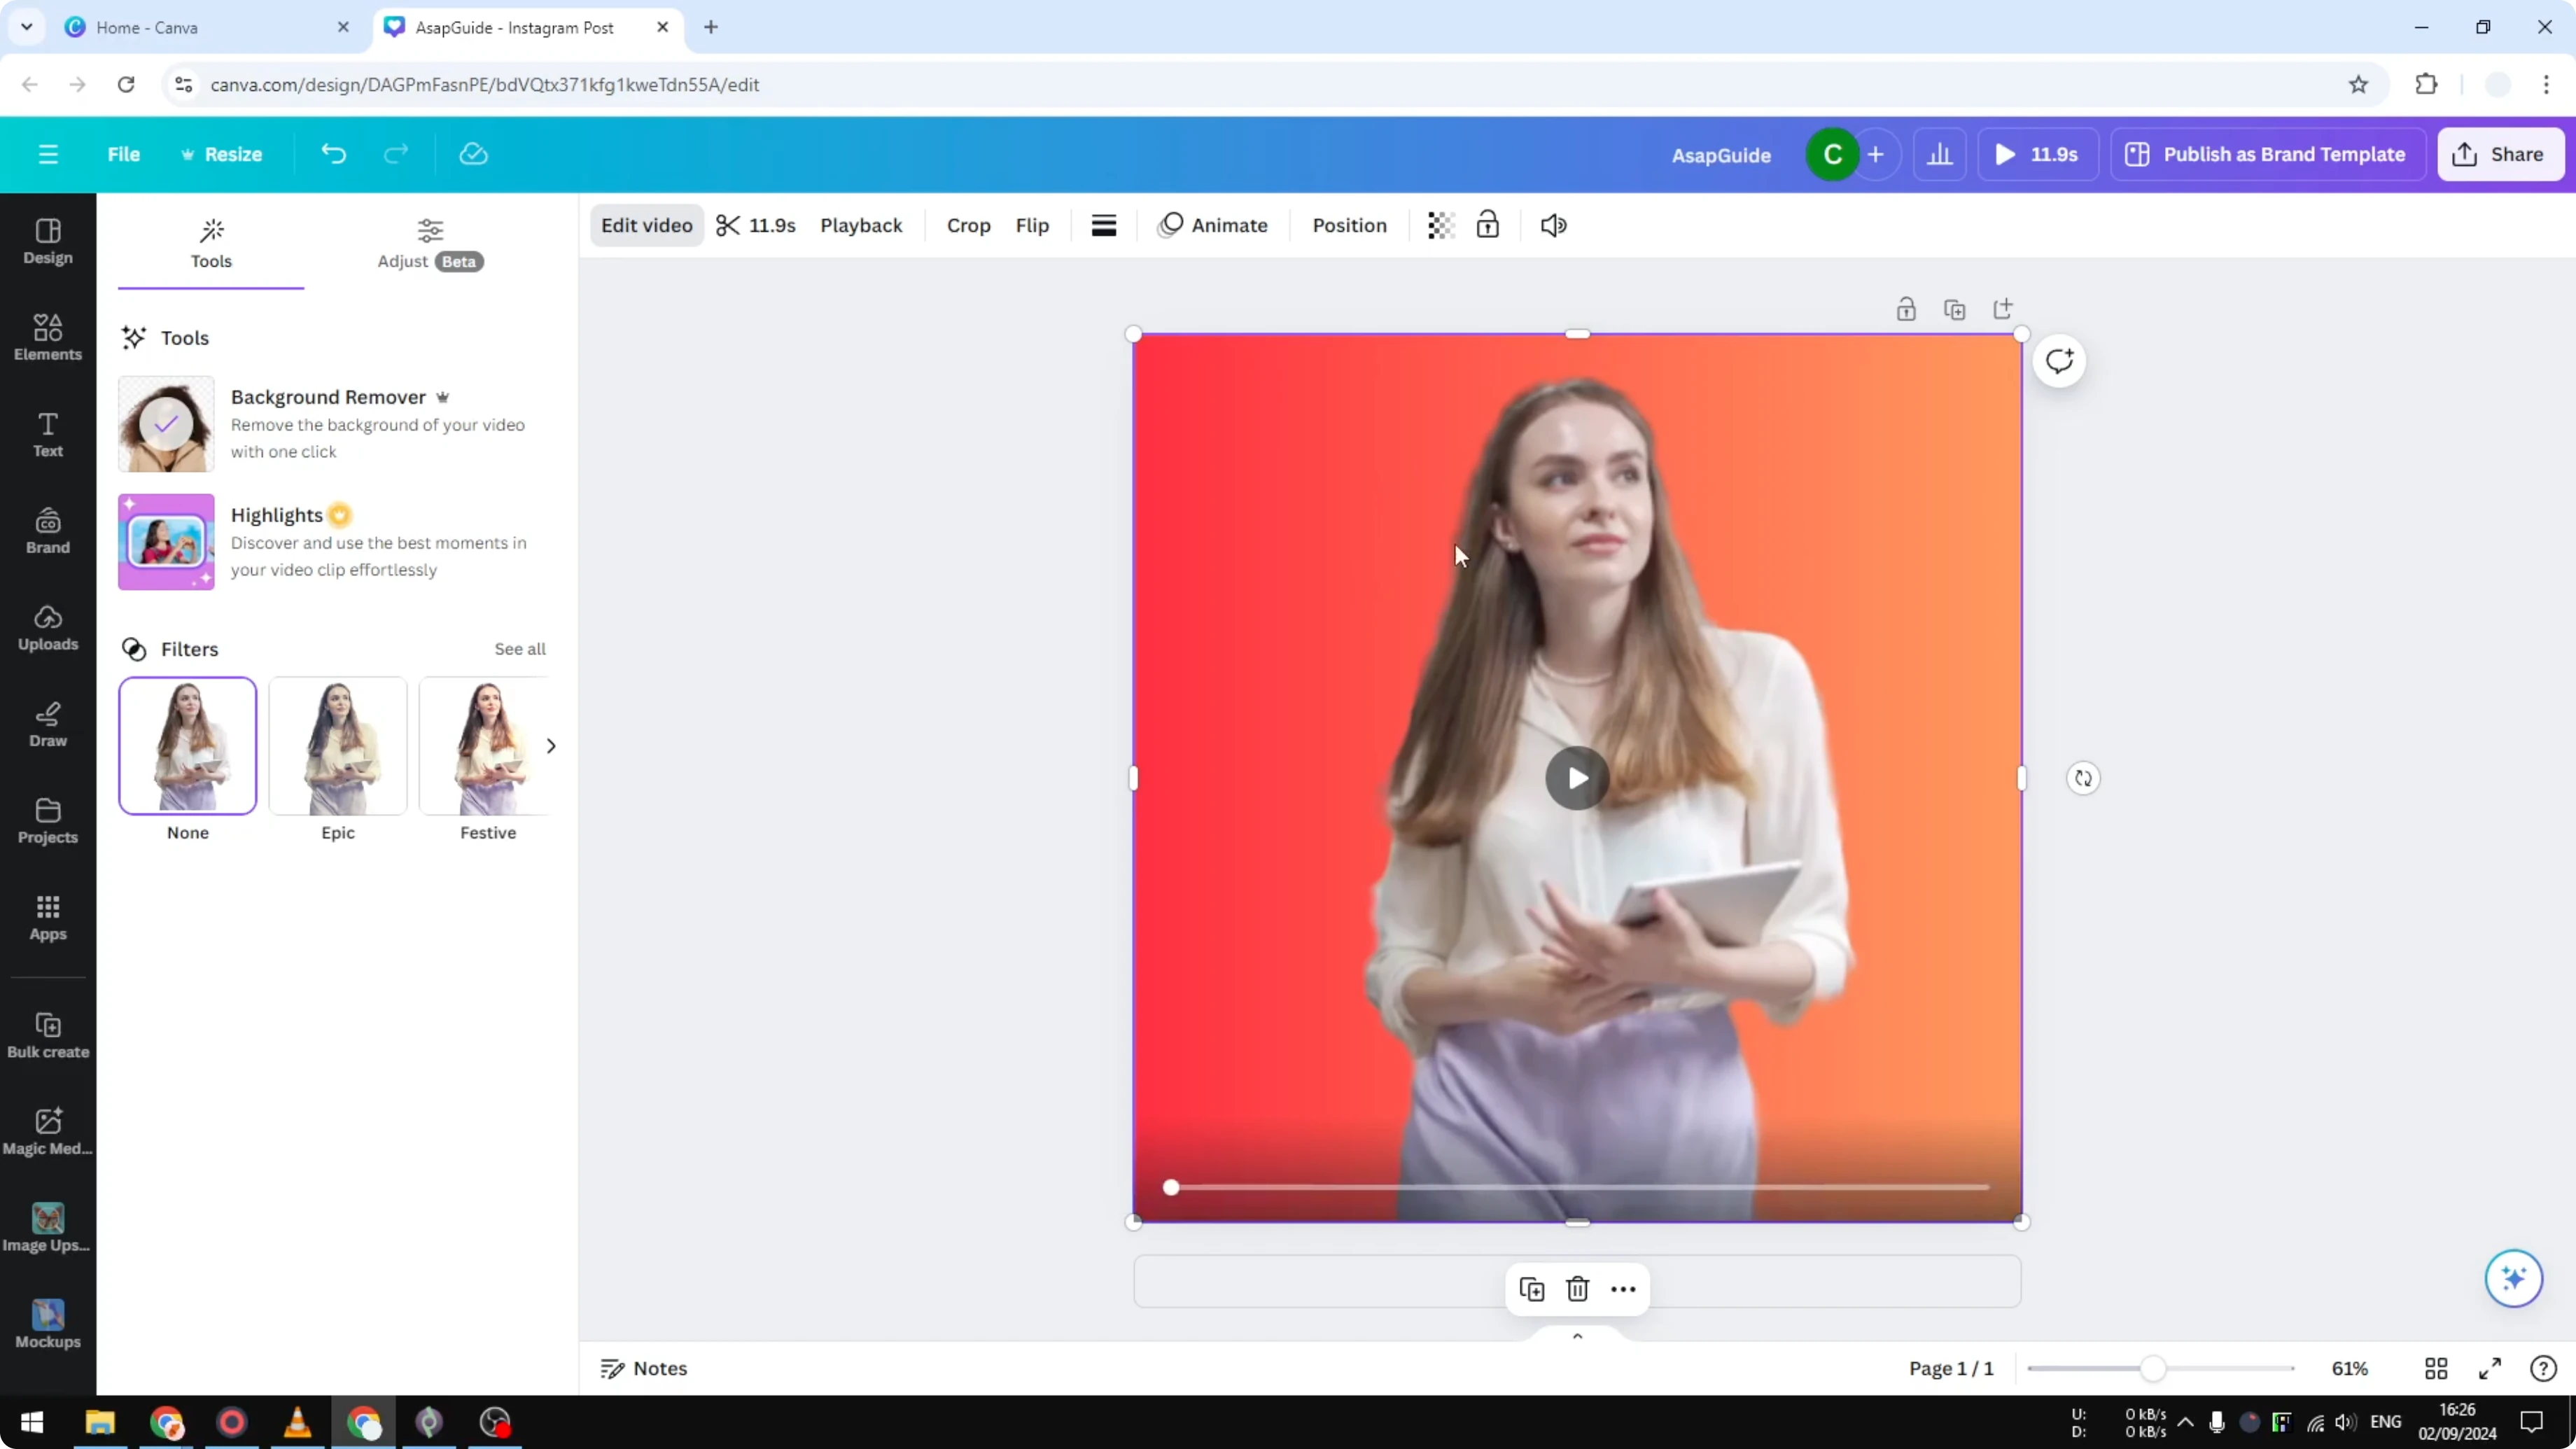The width and height of the screenshot is (2576, 1449).
Task: Open Image Upscaler app
Action: point(48,1229)
